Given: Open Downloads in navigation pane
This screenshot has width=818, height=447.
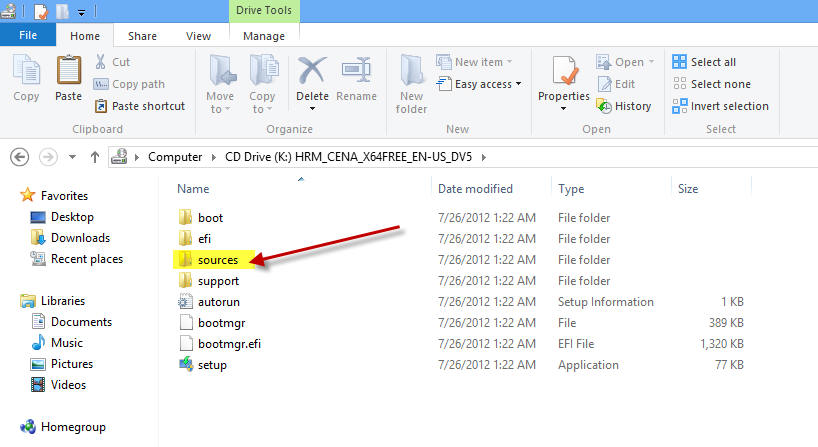Looking at the screenshot, I should click(x=70, y=238).
